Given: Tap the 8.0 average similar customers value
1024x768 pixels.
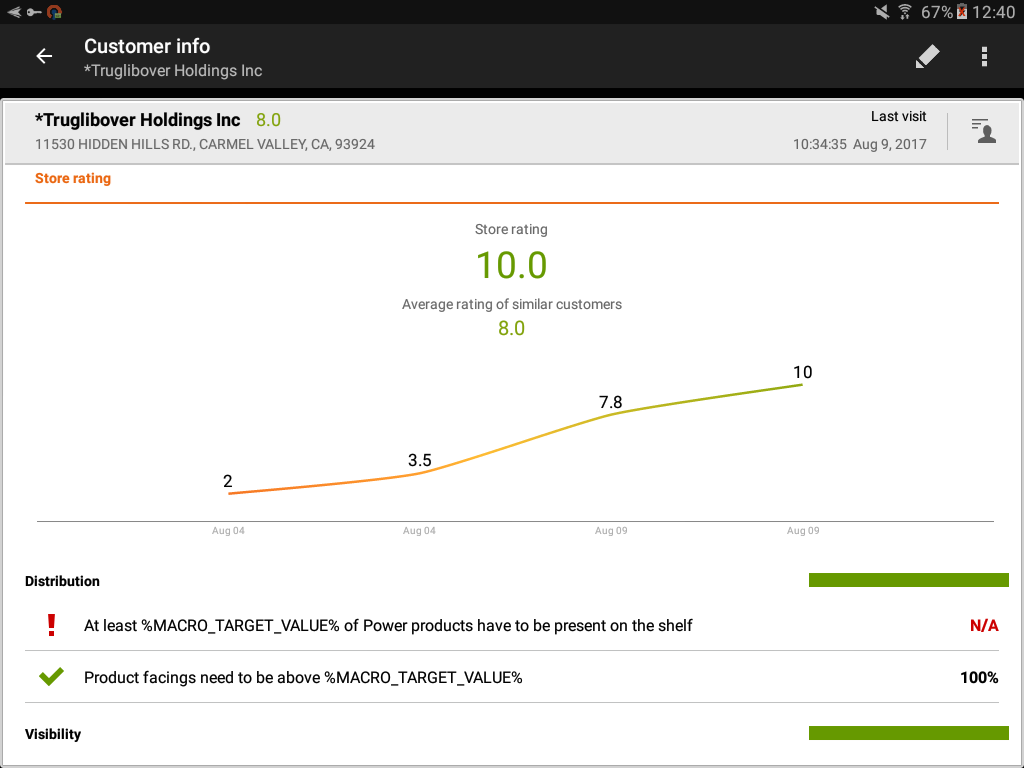Looking at the screenshot, I should point(511,328).
